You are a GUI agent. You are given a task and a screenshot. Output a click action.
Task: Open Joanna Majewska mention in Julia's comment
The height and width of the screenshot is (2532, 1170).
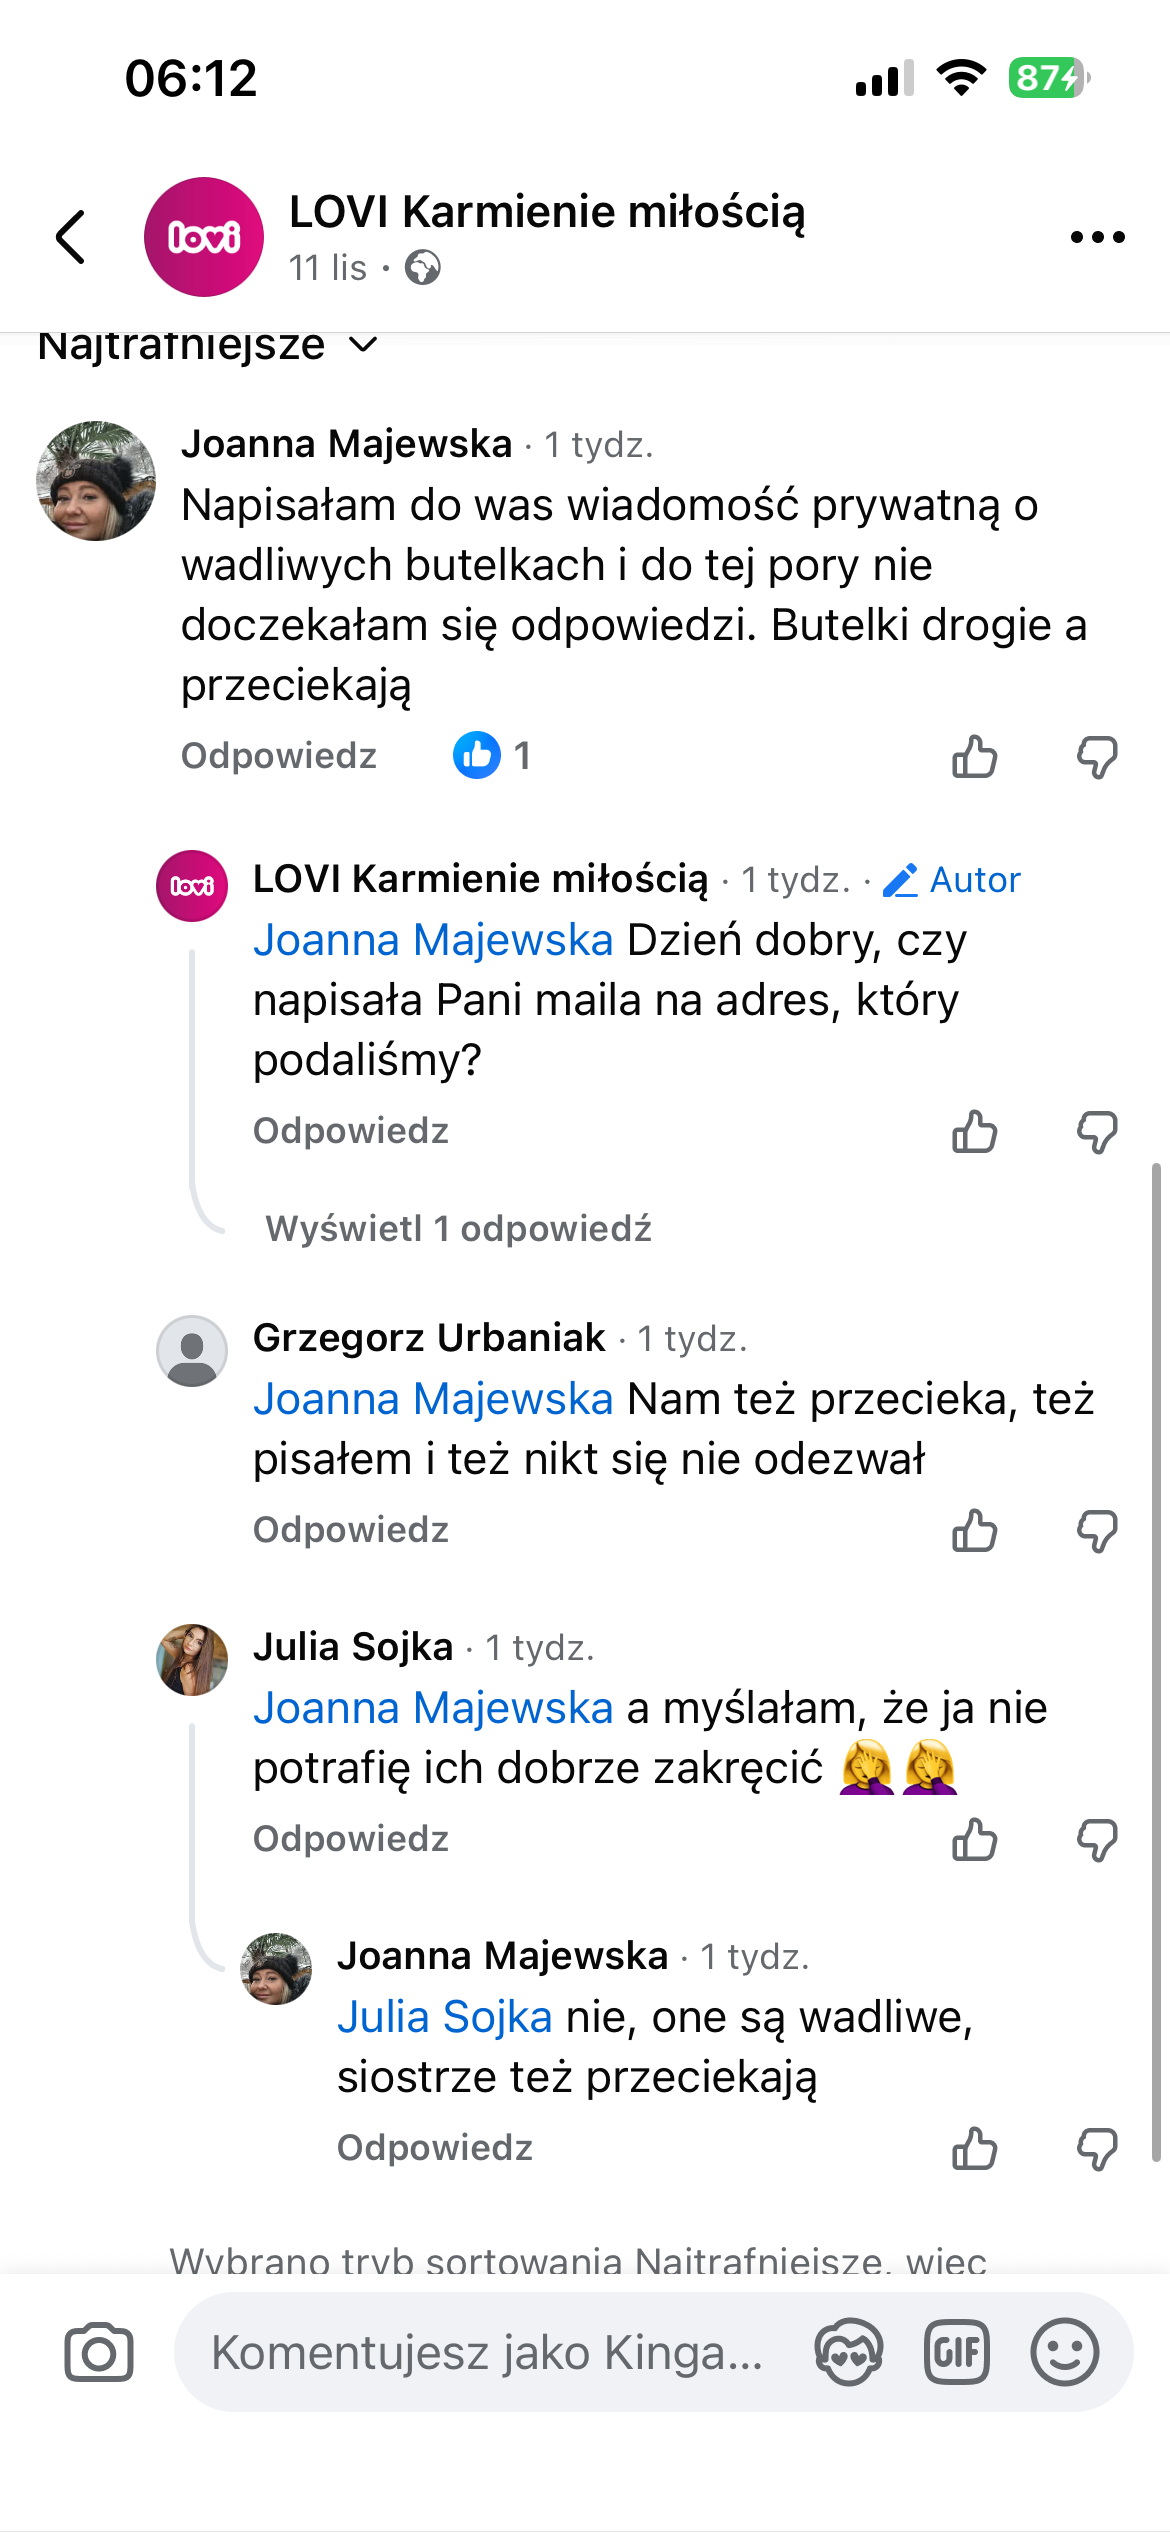coord(432,1708)
